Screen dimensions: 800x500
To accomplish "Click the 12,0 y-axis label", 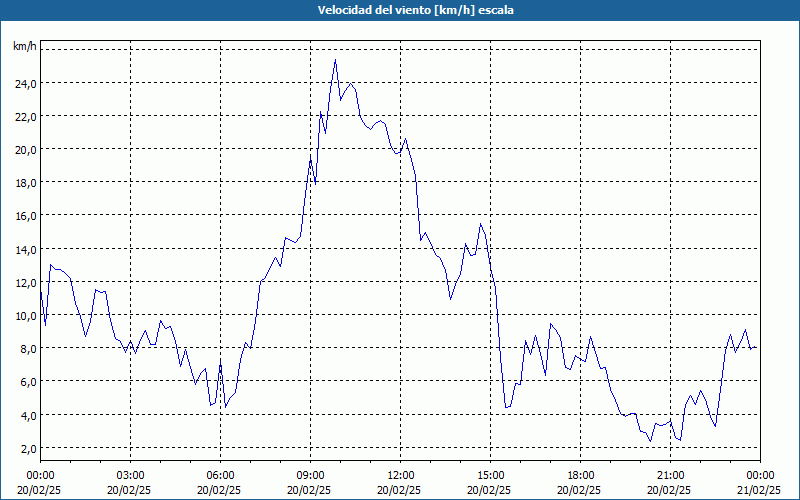I will point(26,282).
